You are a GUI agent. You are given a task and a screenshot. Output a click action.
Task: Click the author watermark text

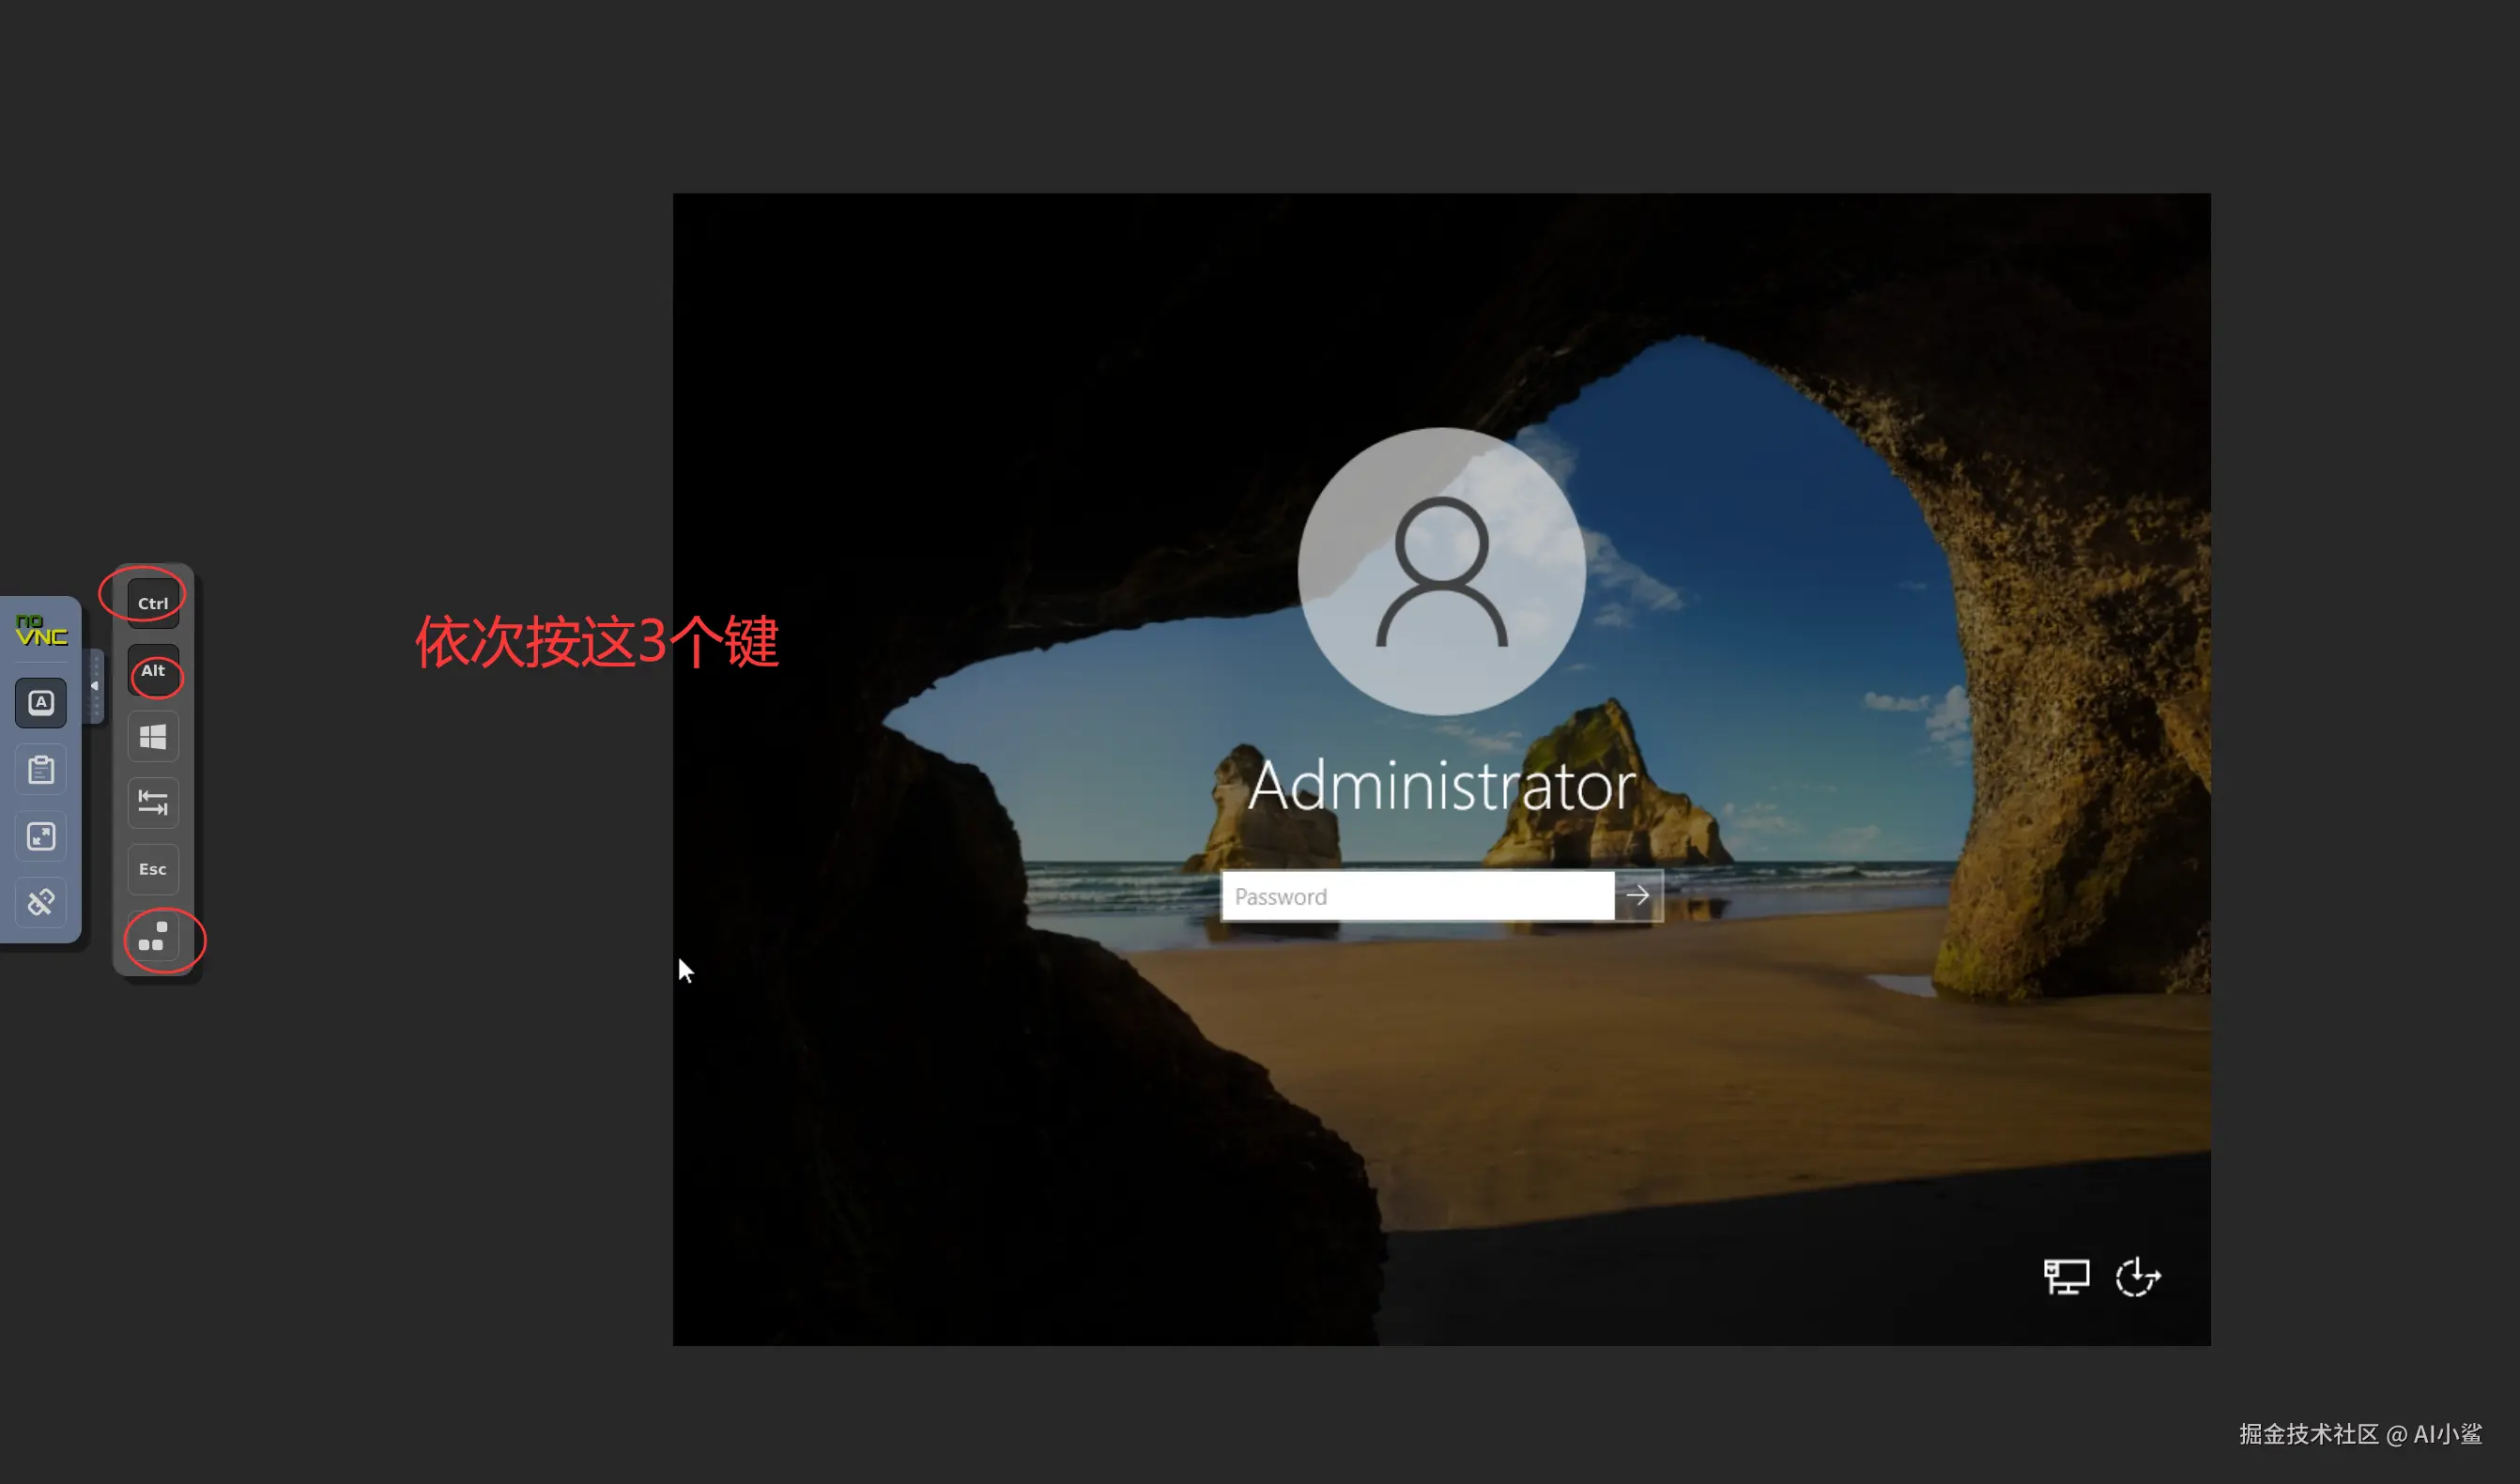2360,1434
